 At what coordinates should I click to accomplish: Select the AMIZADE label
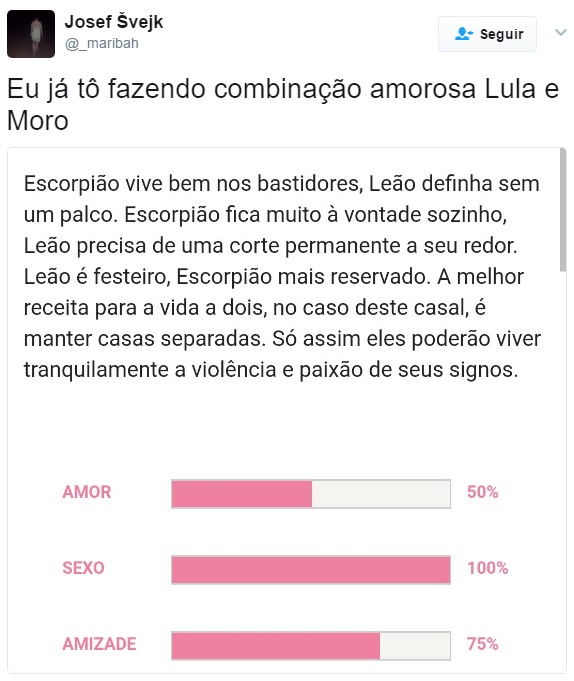tap(99, 644)
